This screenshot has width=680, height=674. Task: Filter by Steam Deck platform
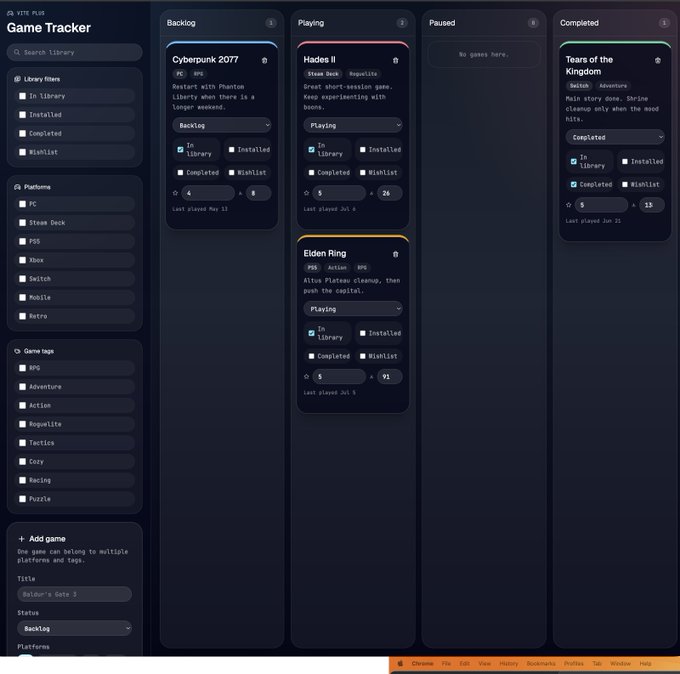point(23,222)
